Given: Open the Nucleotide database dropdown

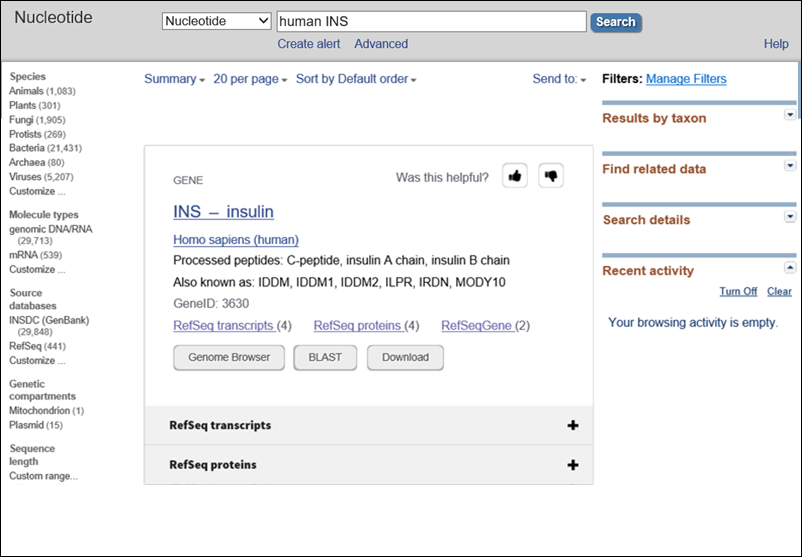Looking at the screenshot, I should pos(216,21).
